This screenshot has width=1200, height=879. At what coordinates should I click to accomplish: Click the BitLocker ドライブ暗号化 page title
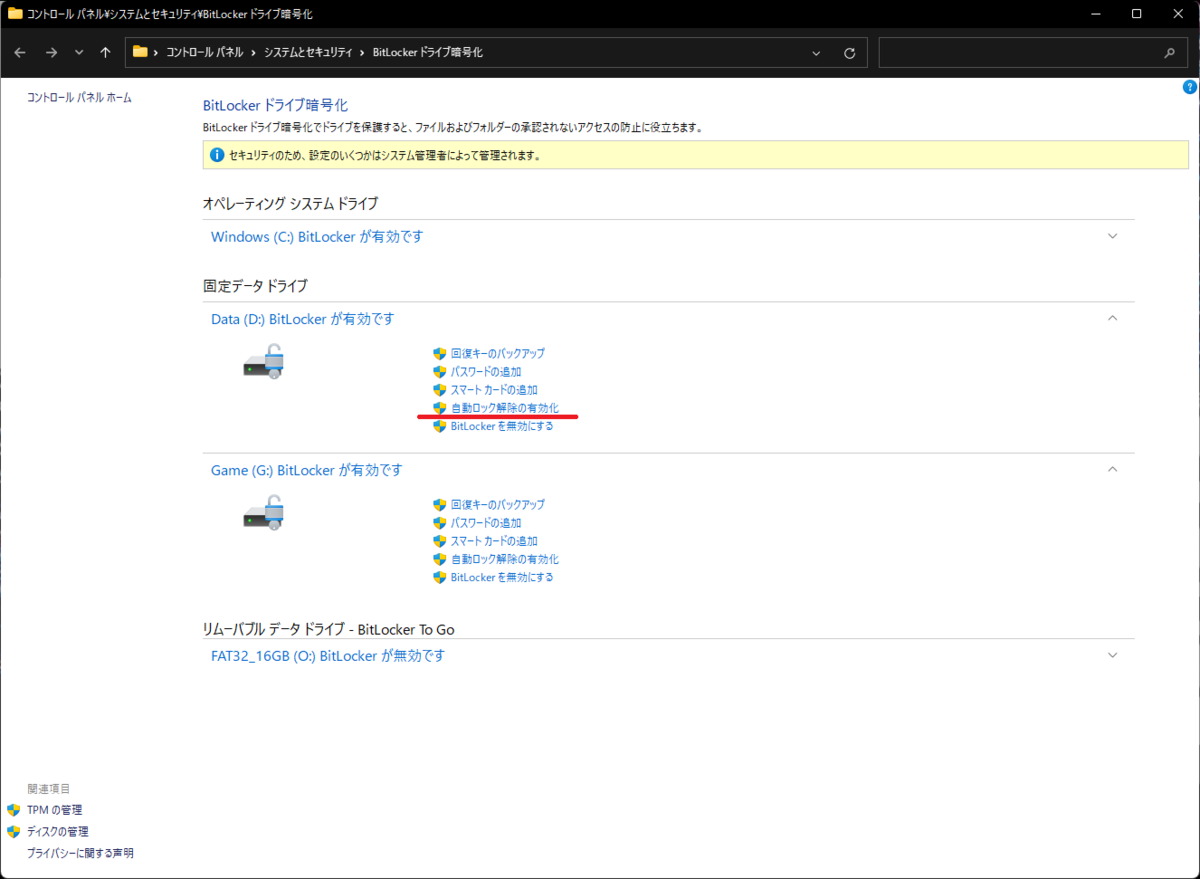click(x=275, y=105)
